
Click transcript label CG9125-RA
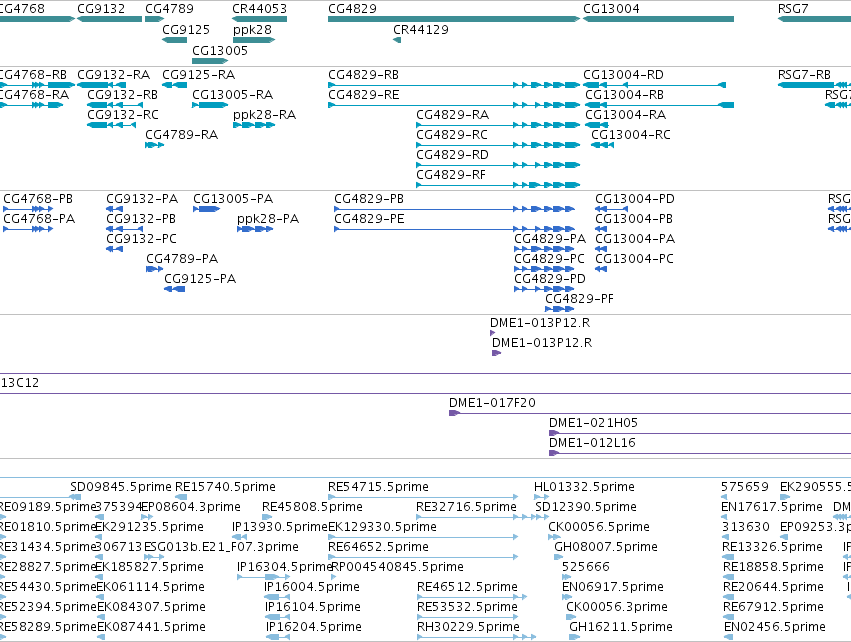(x=199, y=75)
